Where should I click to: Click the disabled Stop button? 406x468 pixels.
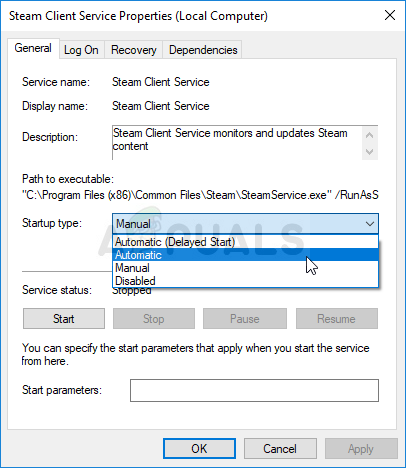(154, 319)
